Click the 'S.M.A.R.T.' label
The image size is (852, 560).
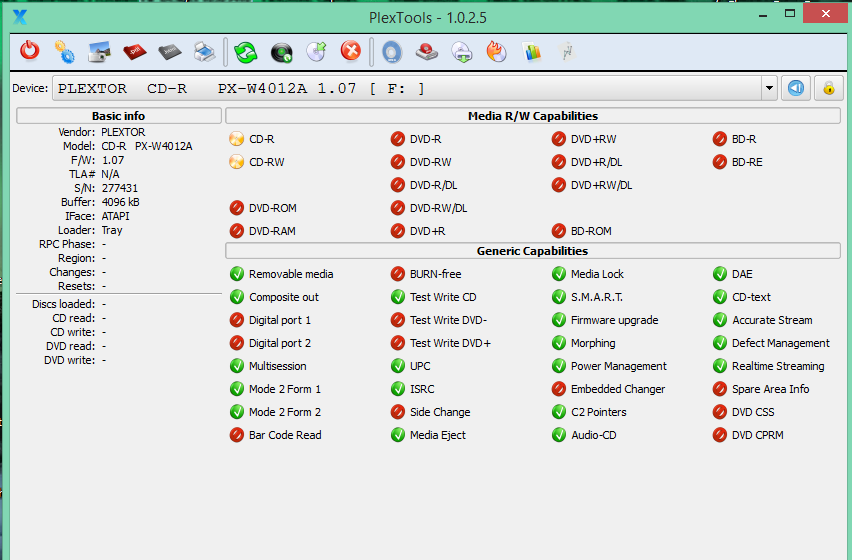coord(597,297)
